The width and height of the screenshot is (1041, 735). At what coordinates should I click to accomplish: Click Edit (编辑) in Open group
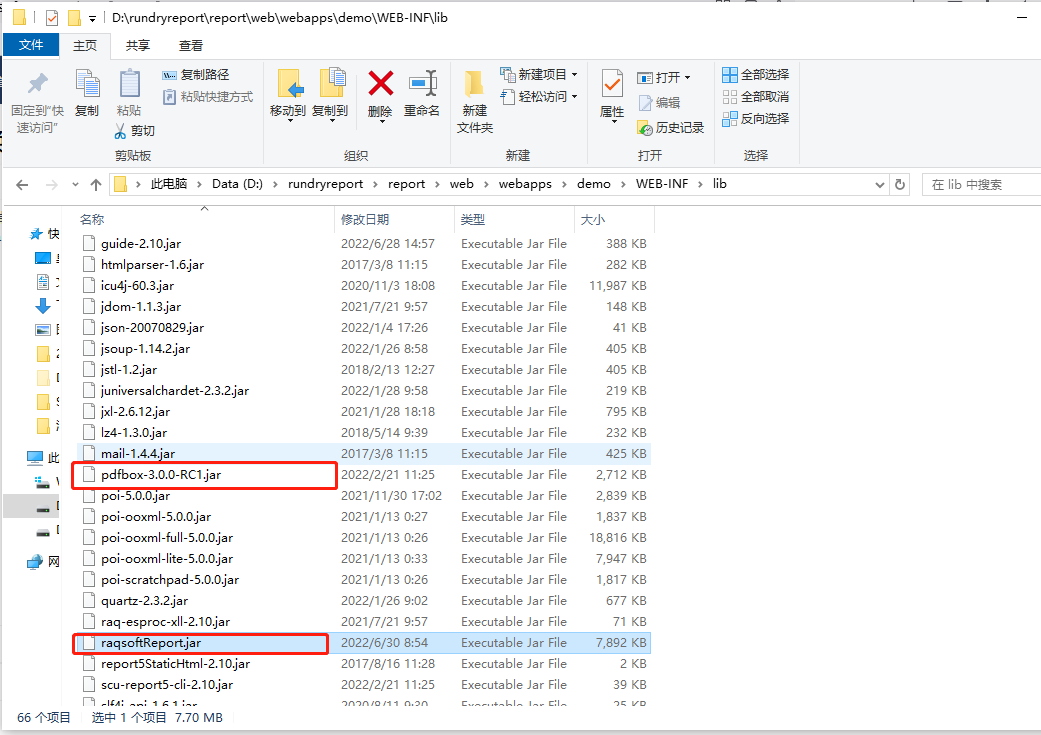click(660, 103)
